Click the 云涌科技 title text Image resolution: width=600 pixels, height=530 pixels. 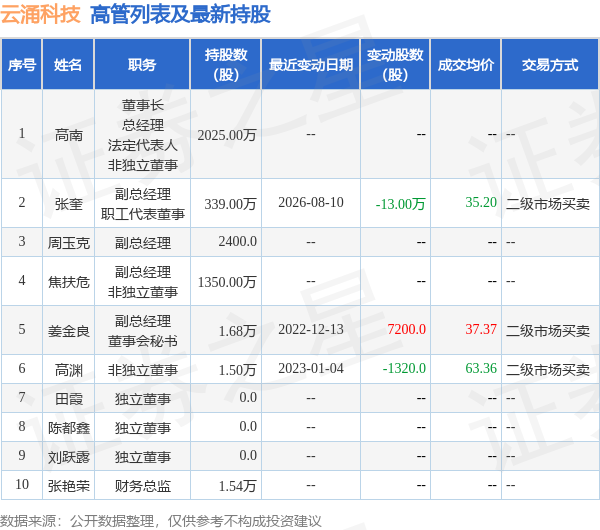pyautogui.click(x=40, y=15)
